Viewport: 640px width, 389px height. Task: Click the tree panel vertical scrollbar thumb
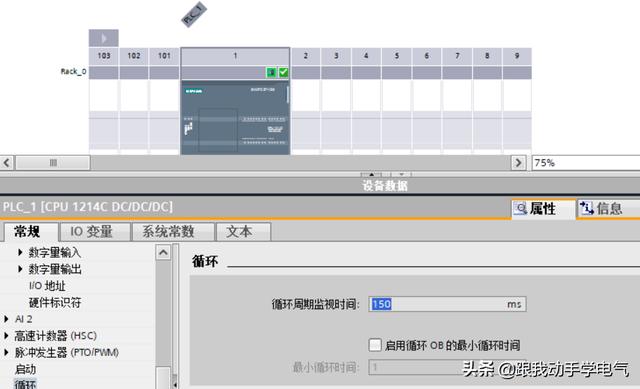click(x=163, y=378)
